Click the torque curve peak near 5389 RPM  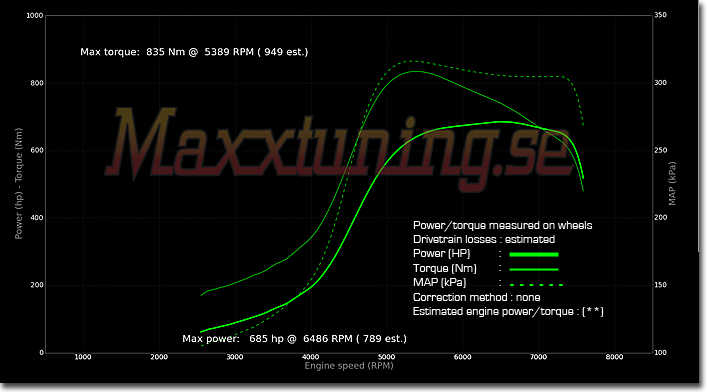coord(415,71)
